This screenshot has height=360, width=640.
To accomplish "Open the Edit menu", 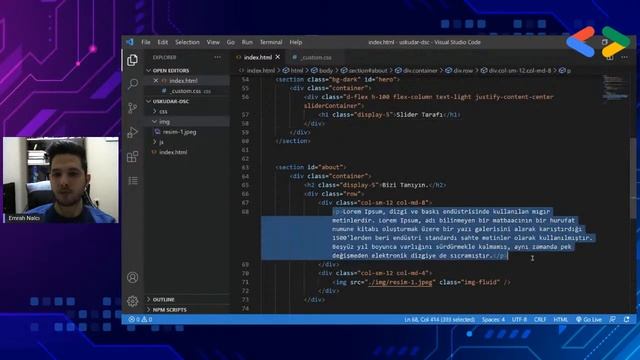I will point(163,42).
